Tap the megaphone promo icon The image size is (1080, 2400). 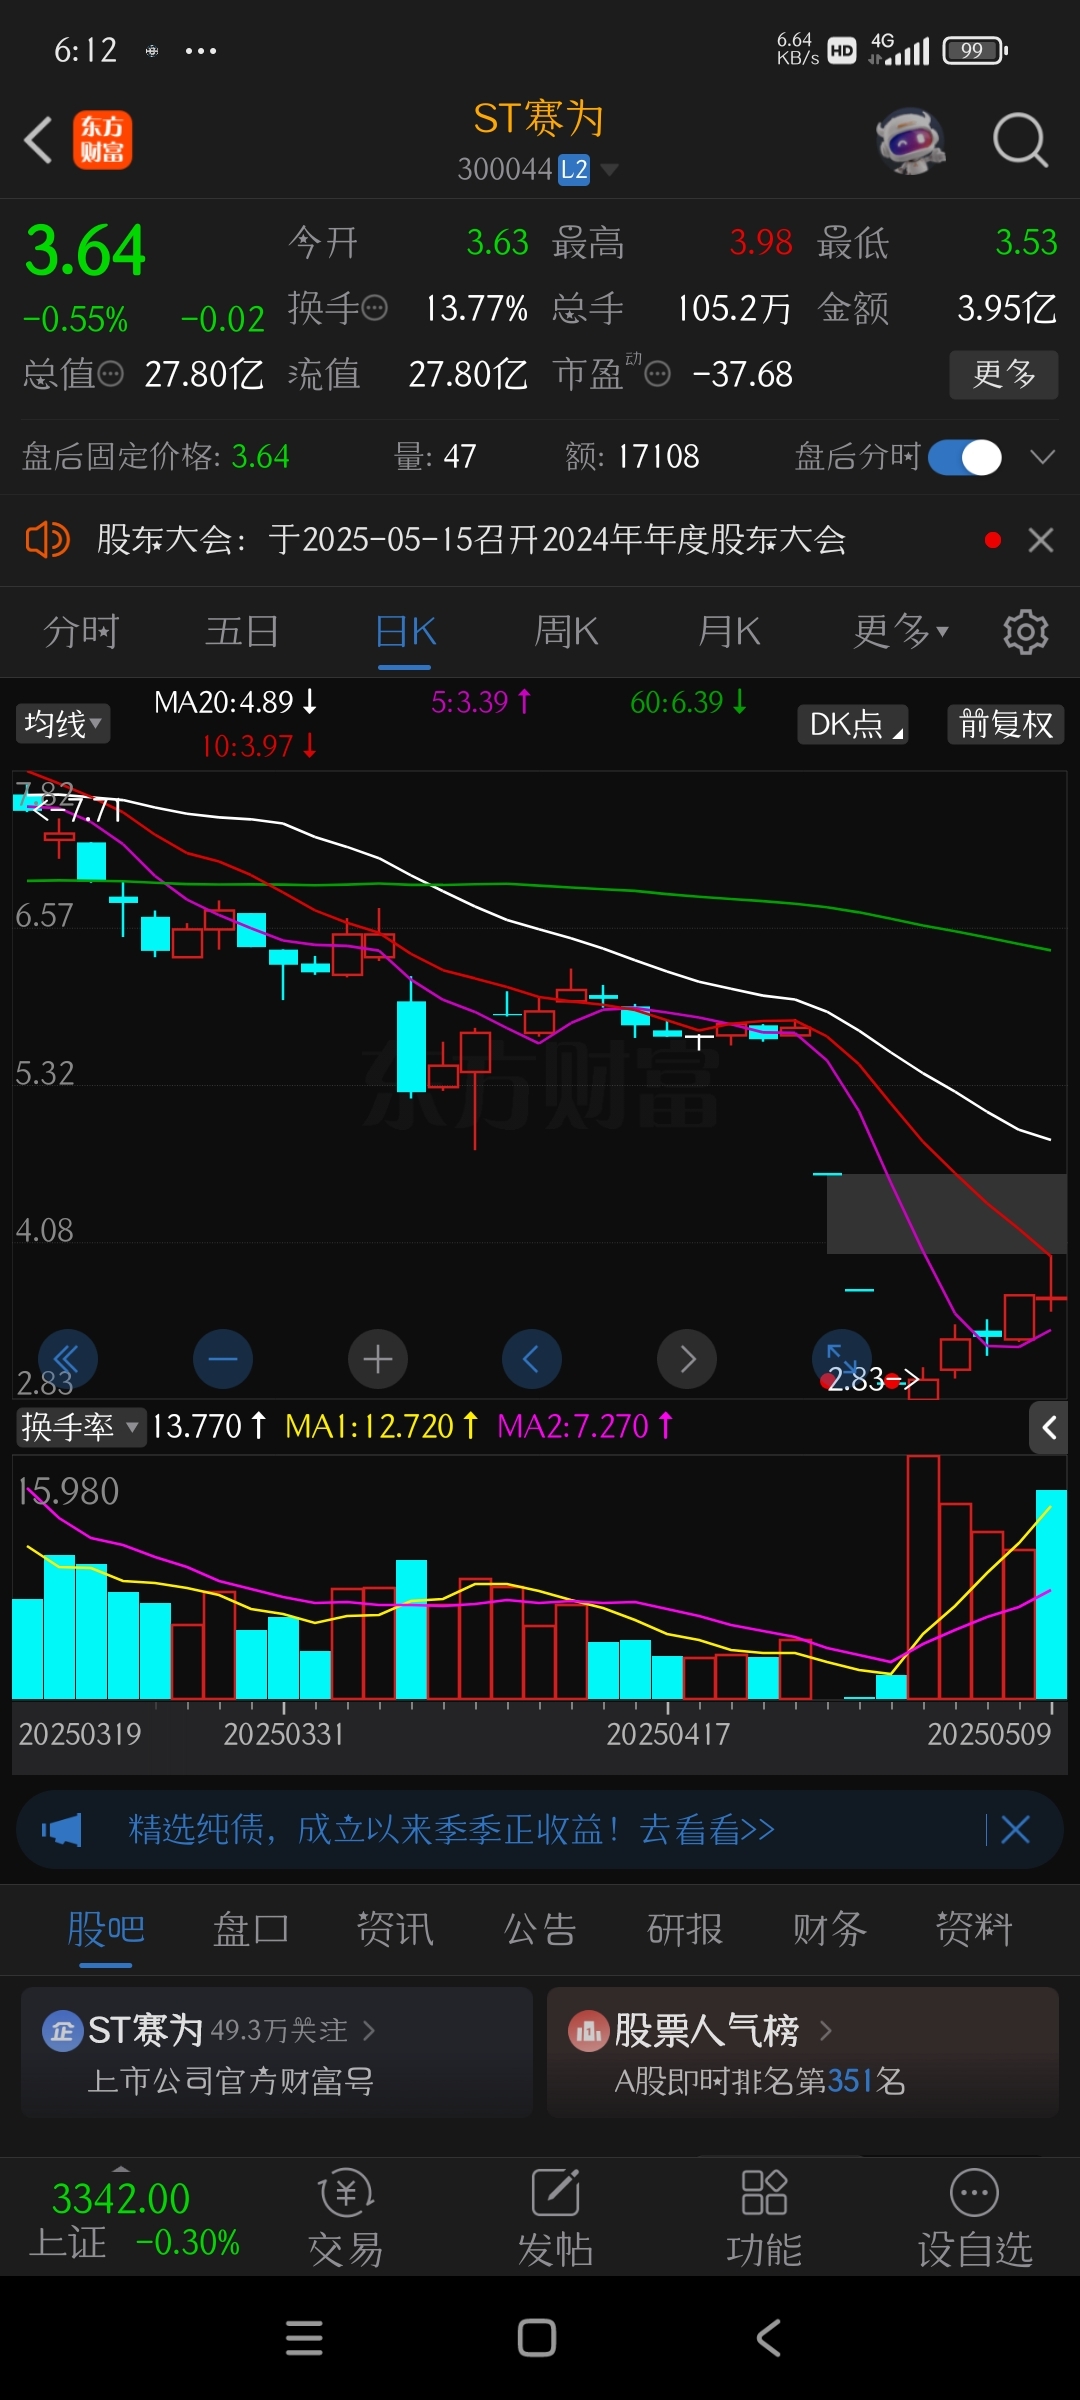pos(62,1830)
